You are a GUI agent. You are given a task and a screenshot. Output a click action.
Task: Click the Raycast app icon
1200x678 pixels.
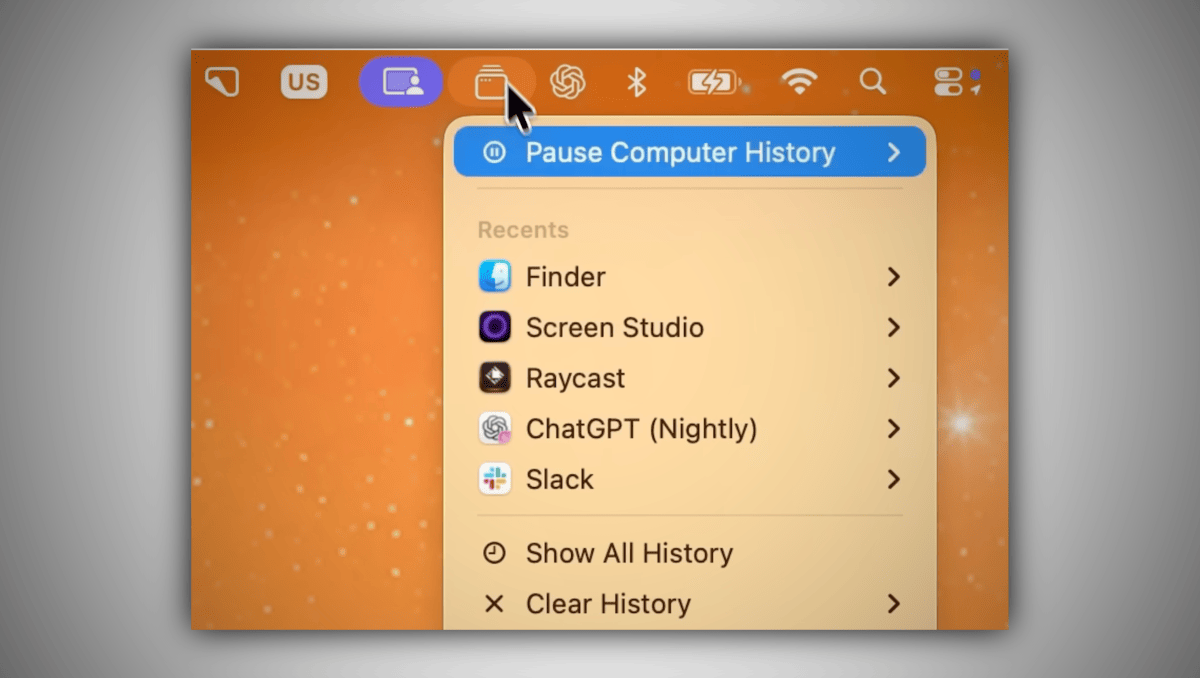click(x=495, y=378)
